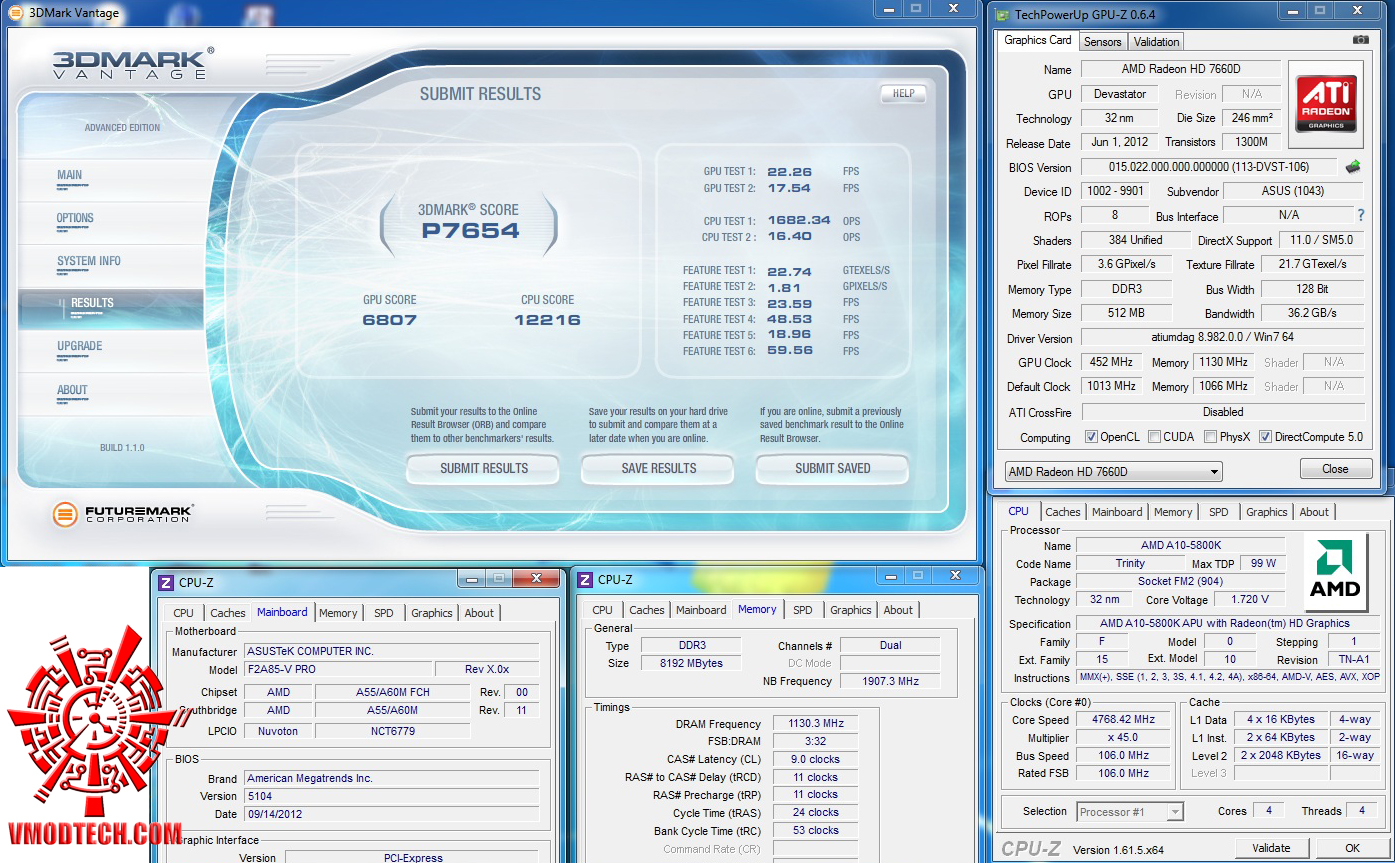The width and height of the screenshot is (1395, 863).
Task: Click the Validate button in CPU-Z
Action: click(1271, 848)
